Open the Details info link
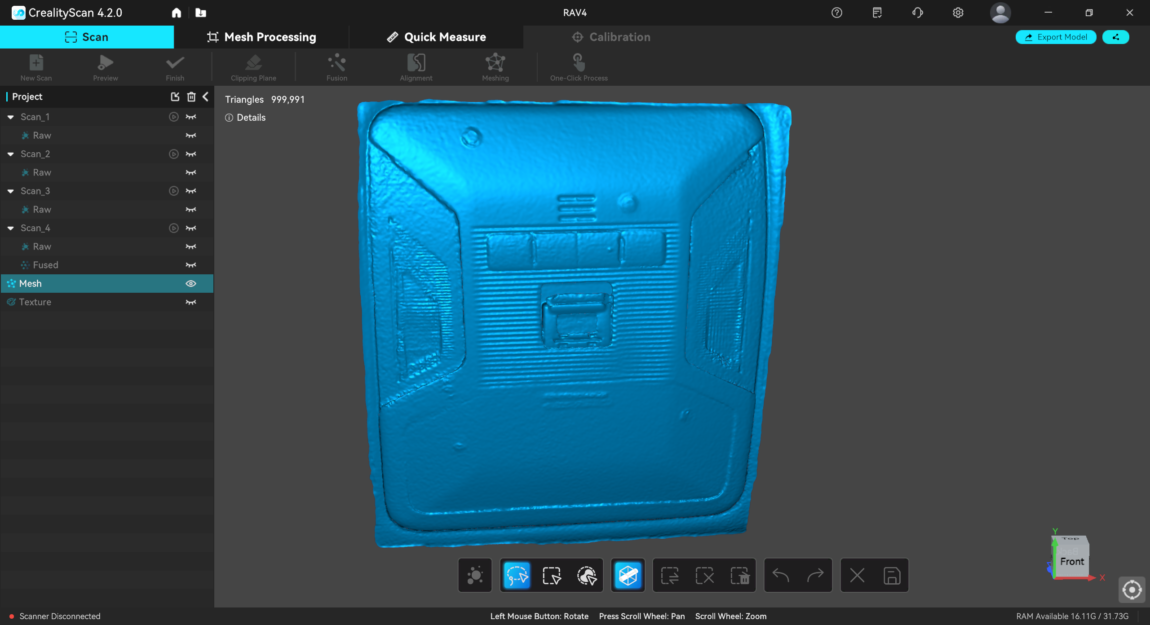1150x625 pixels. tap(245, 118)
